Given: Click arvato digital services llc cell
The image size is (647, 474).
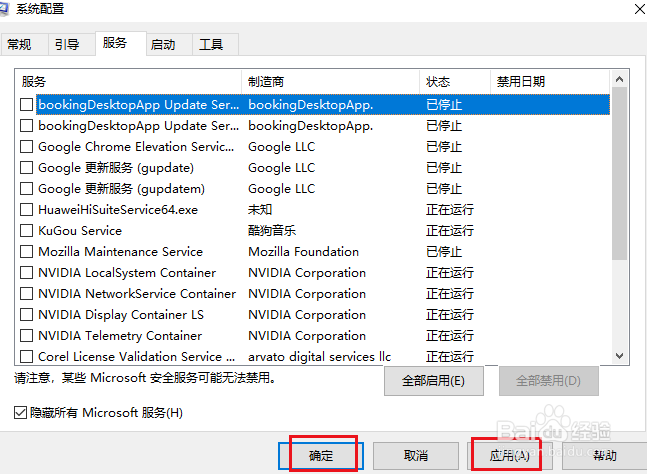Looking at the screenshot, I should (319, 356).
